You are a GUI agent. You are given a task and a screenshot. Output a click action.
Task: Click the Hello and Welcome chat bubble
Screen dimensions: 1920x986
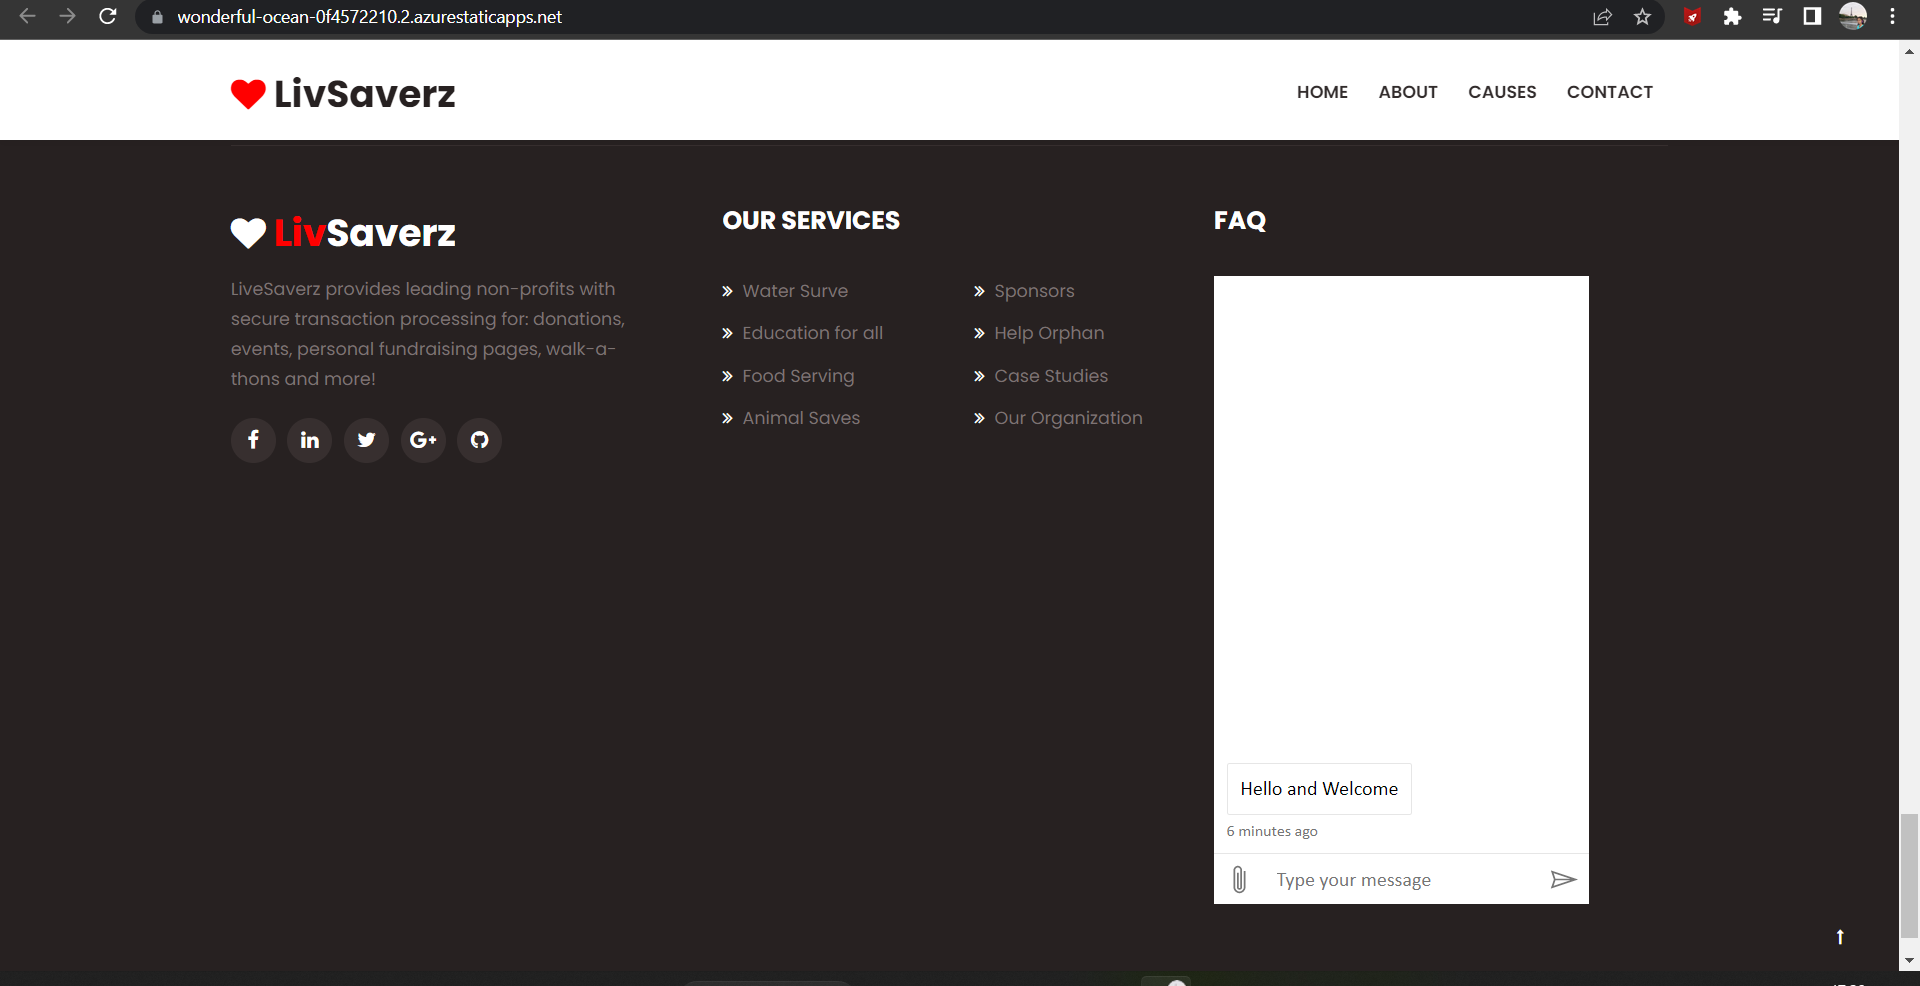click(1319, 789)
